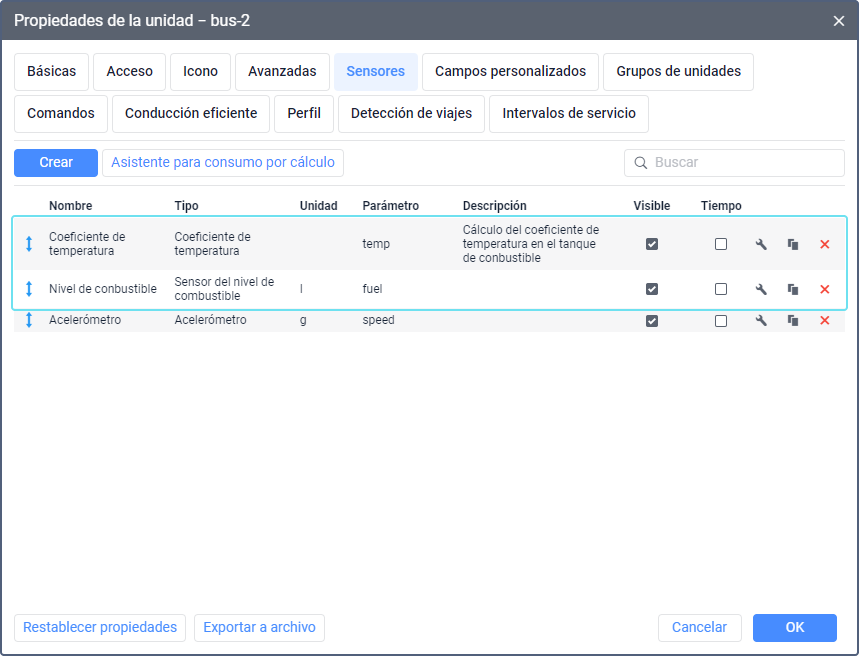Switch to the Avanzadas tab
The image size is (859, 656).
click(282, 72)
